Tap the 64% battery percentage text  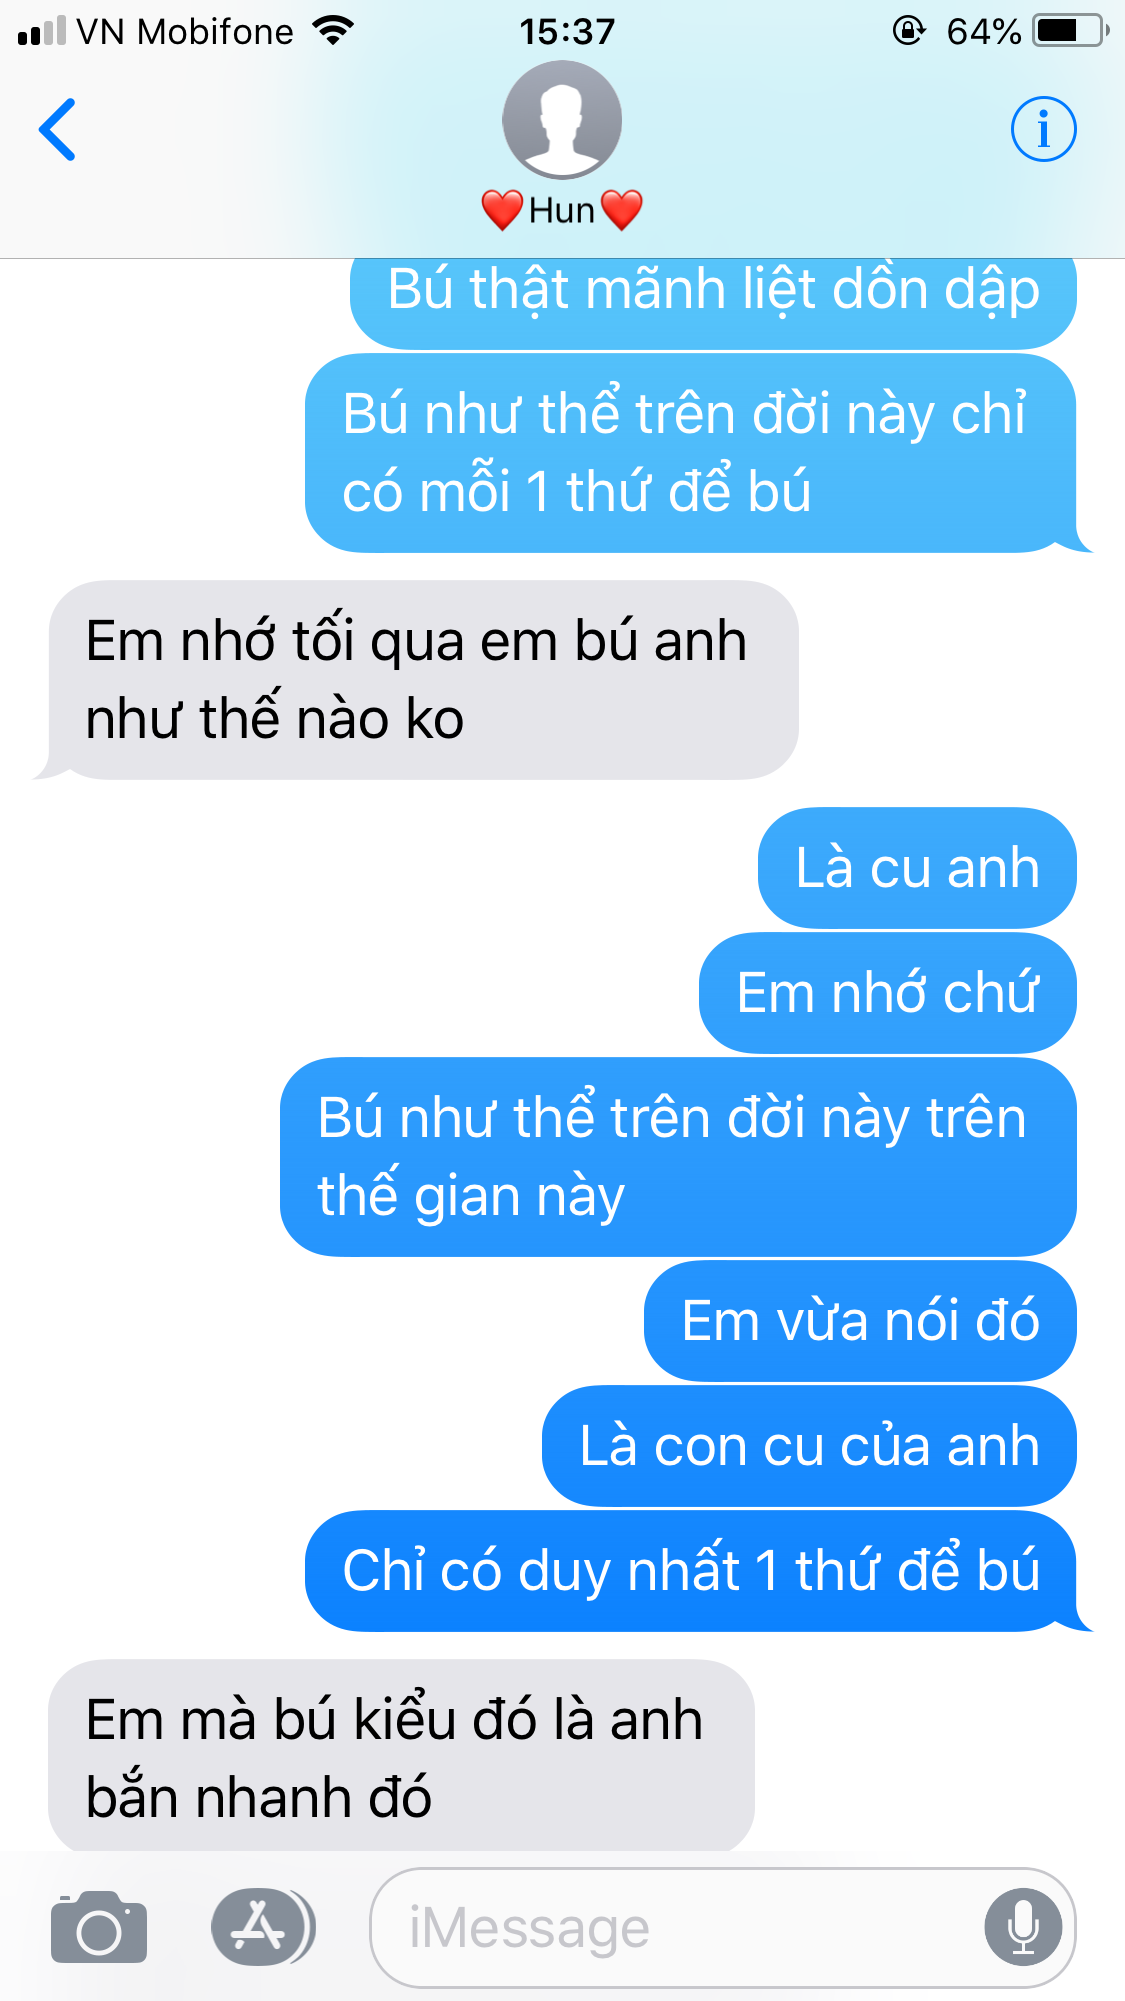click(x=984, y=32)
